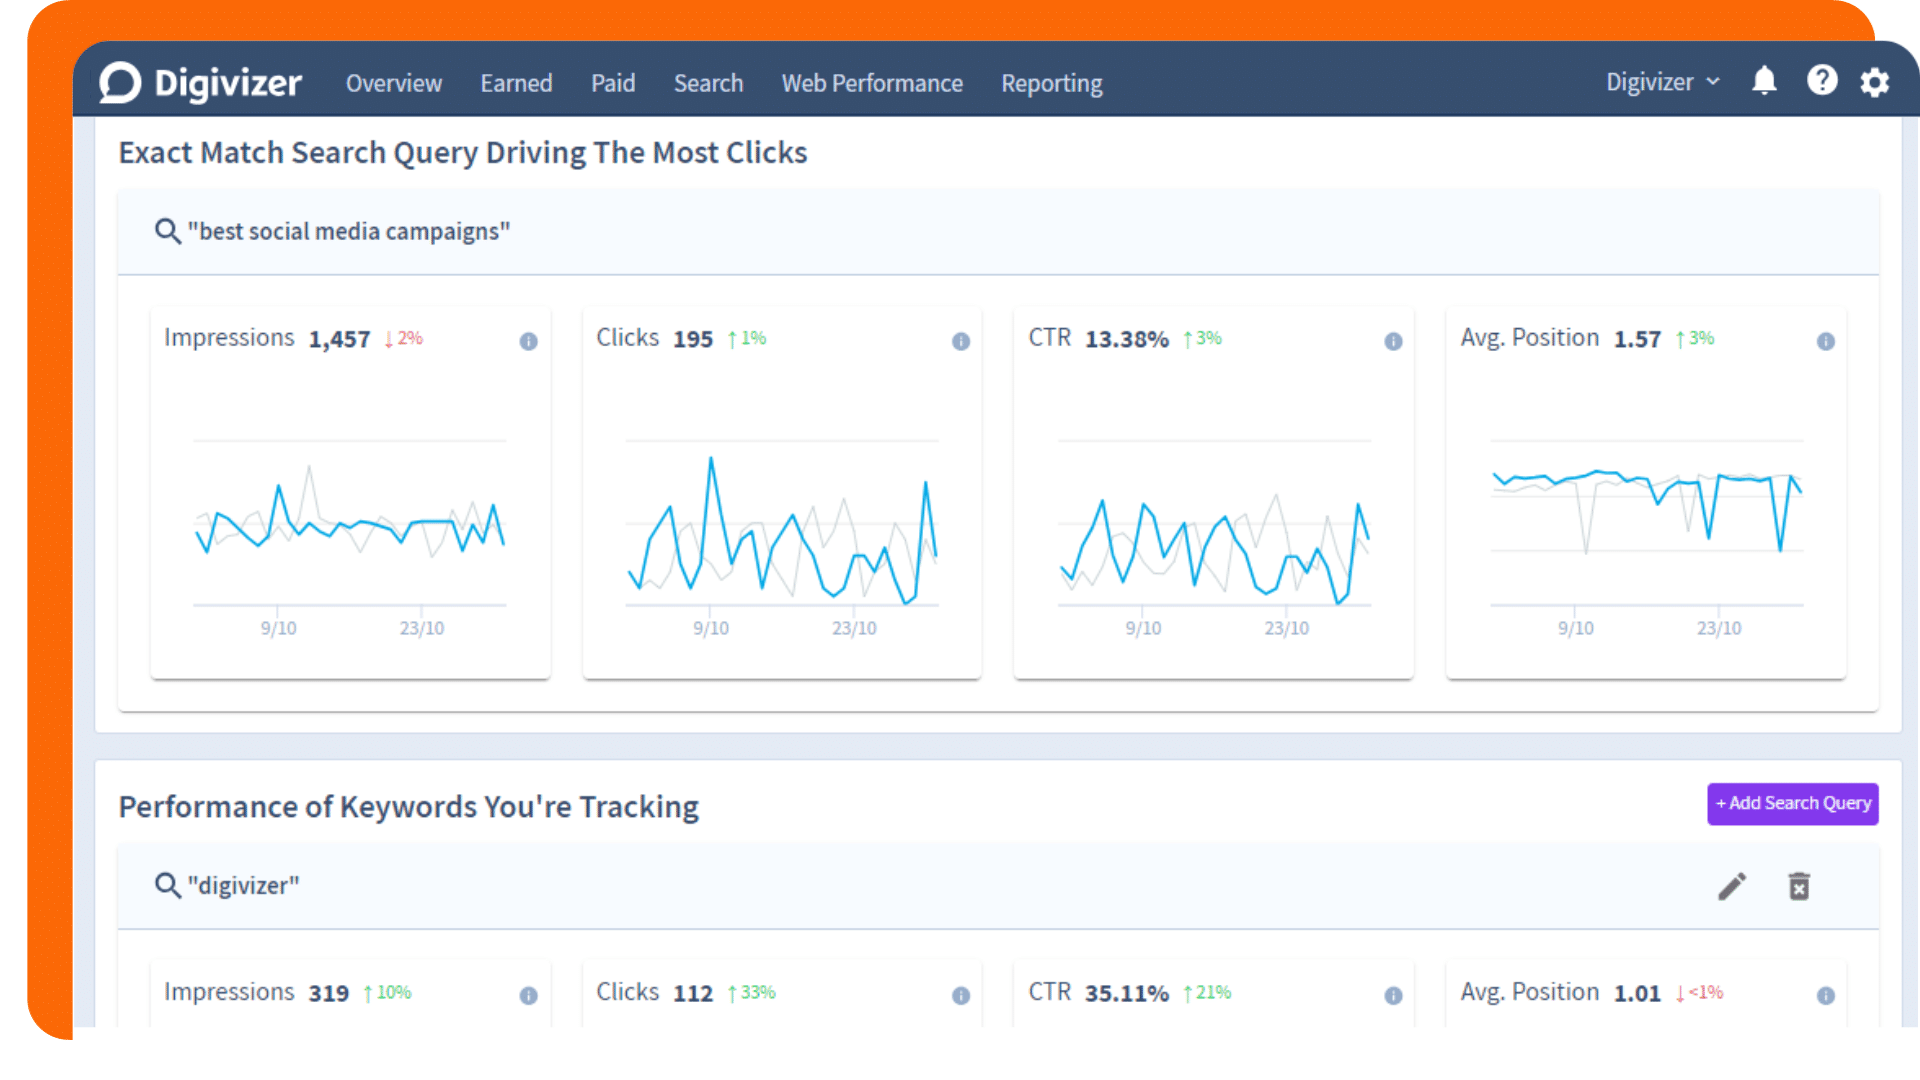Image resolution: width=1920 pixels, height=1080 pixels.
Task: Click info icon on the CTR 13.38% card
Action: (1392, 341)
